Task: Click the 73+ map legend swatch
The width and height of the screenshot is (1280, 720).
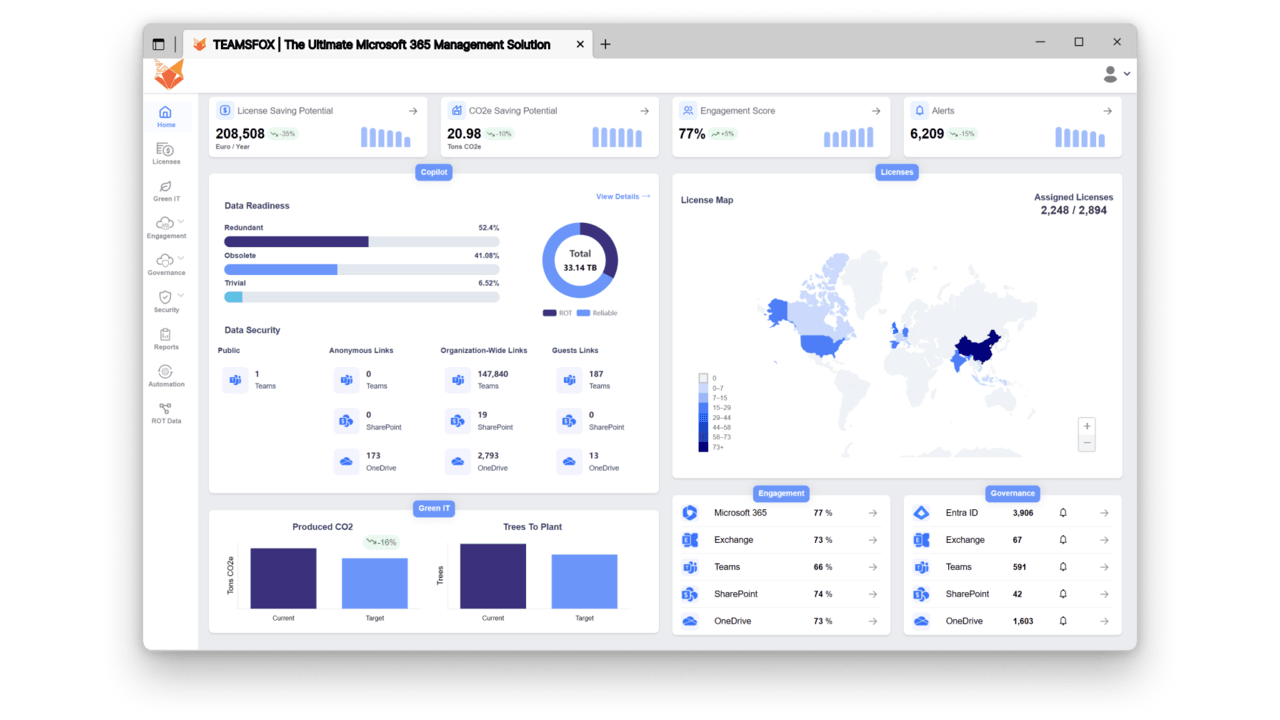Action: pyautogui.click(x=703, y=447)
